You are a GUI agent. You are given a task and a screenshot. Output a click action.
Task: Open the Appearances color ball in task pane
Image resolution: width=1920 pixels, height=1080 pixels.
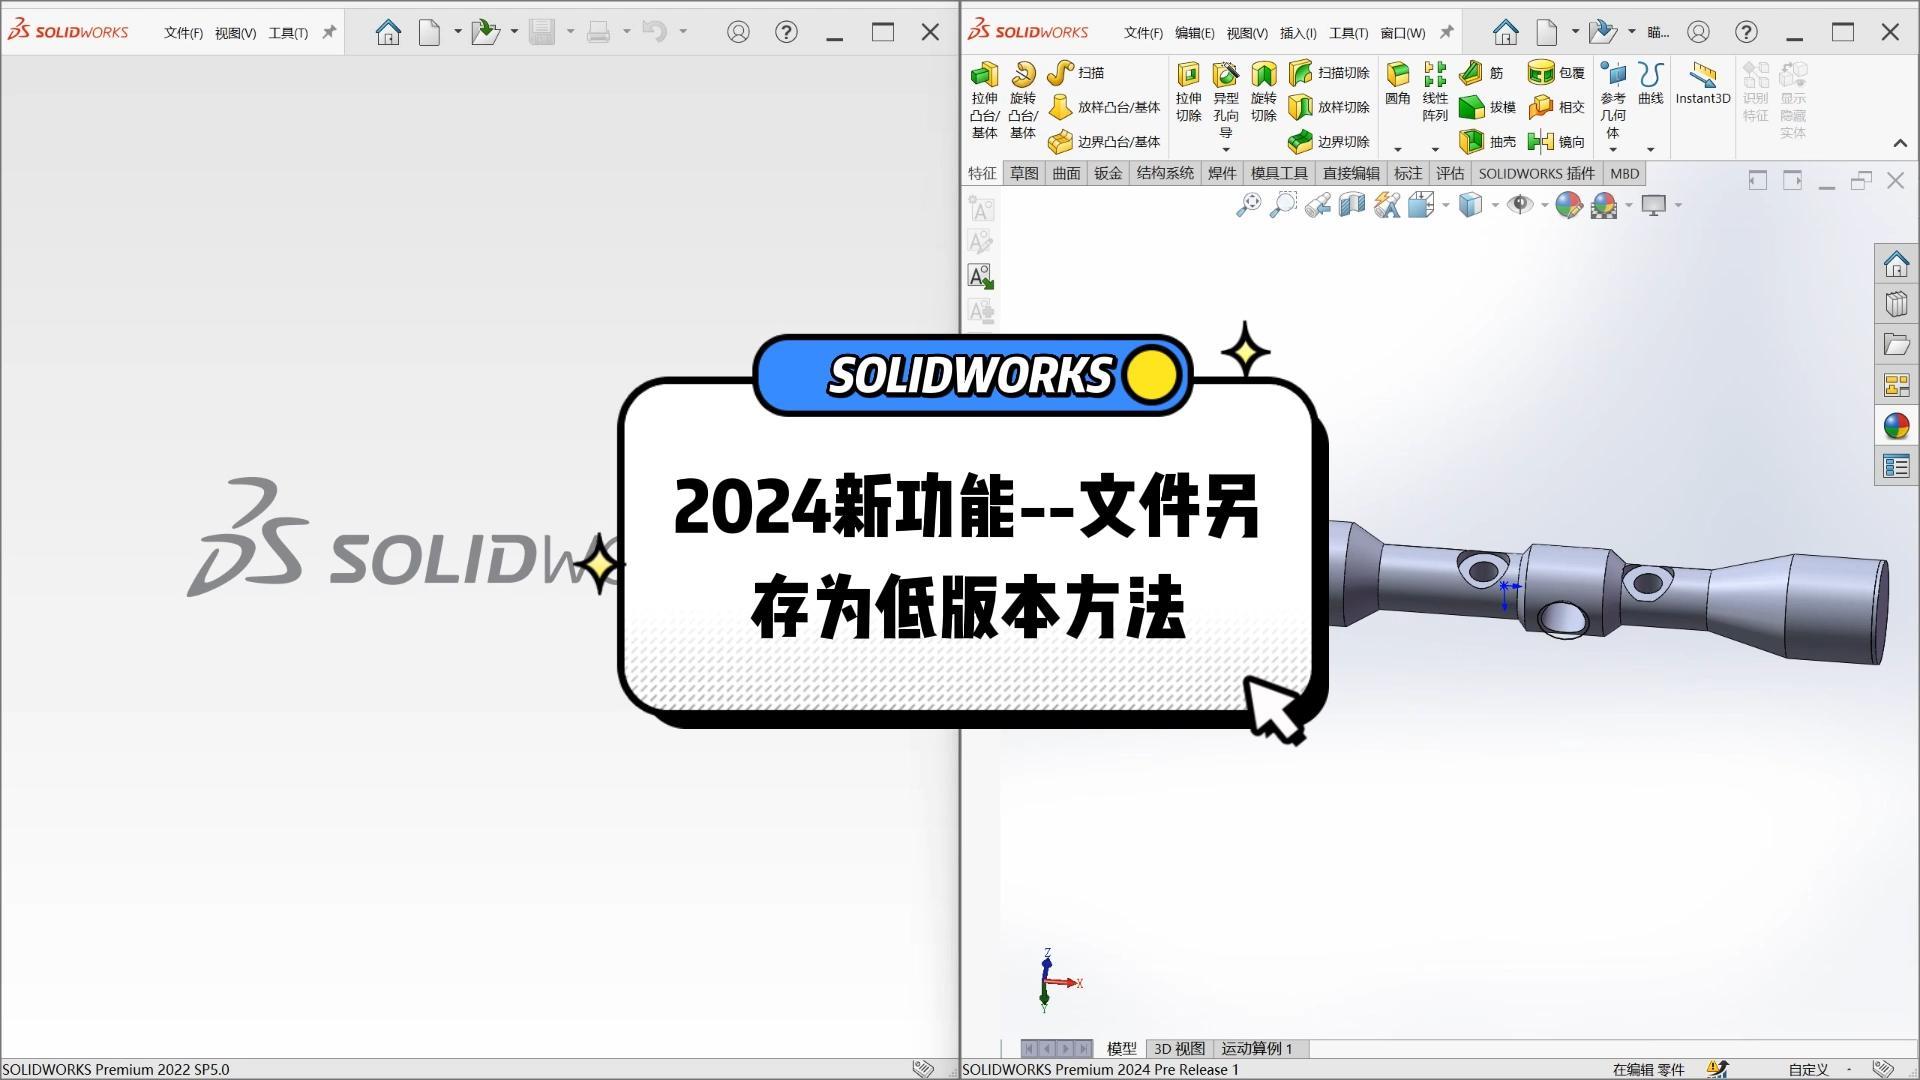pos(1896,426)
